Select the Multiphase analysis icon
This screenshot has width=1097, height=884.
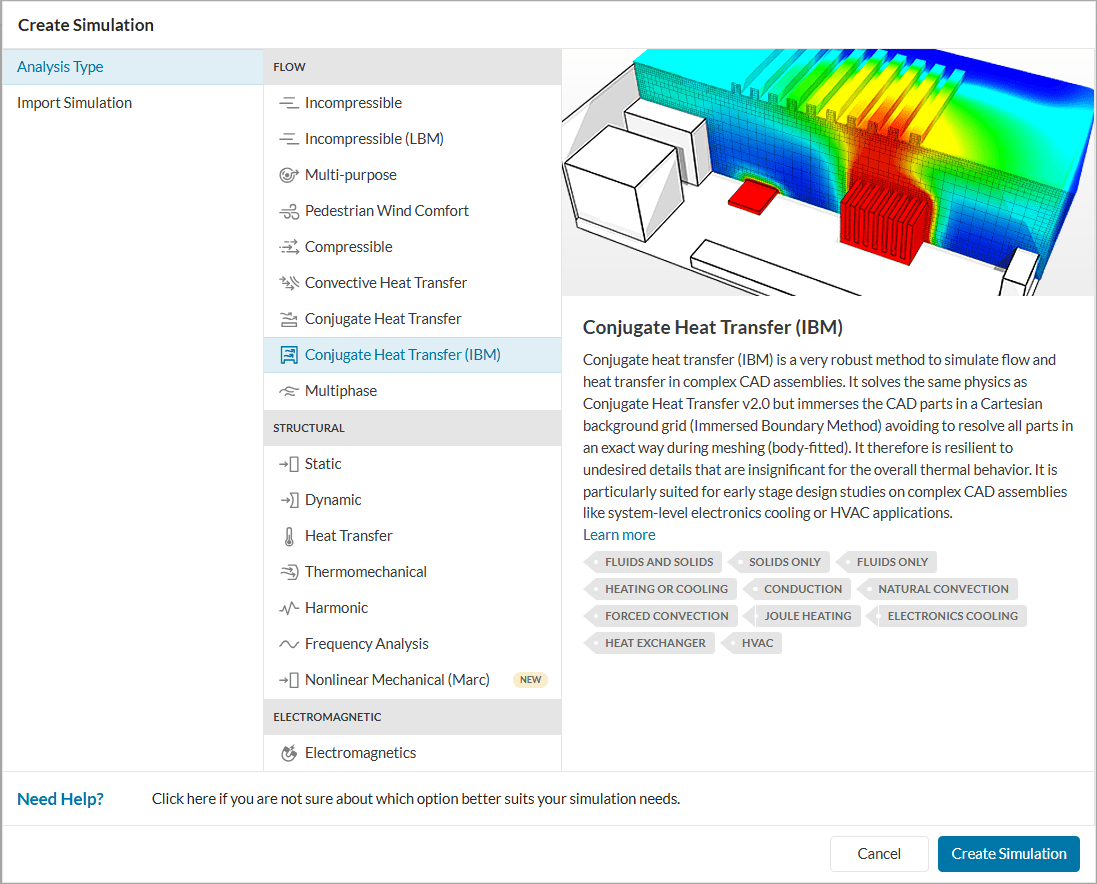[288, 391]
